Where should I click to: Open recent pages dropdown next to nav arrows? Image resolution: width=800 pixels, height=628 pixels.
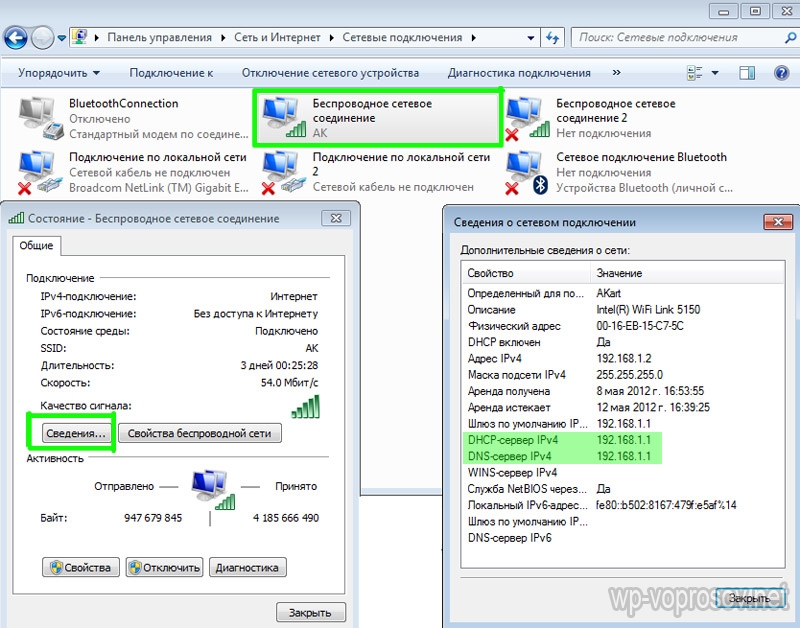pos(62,38)
